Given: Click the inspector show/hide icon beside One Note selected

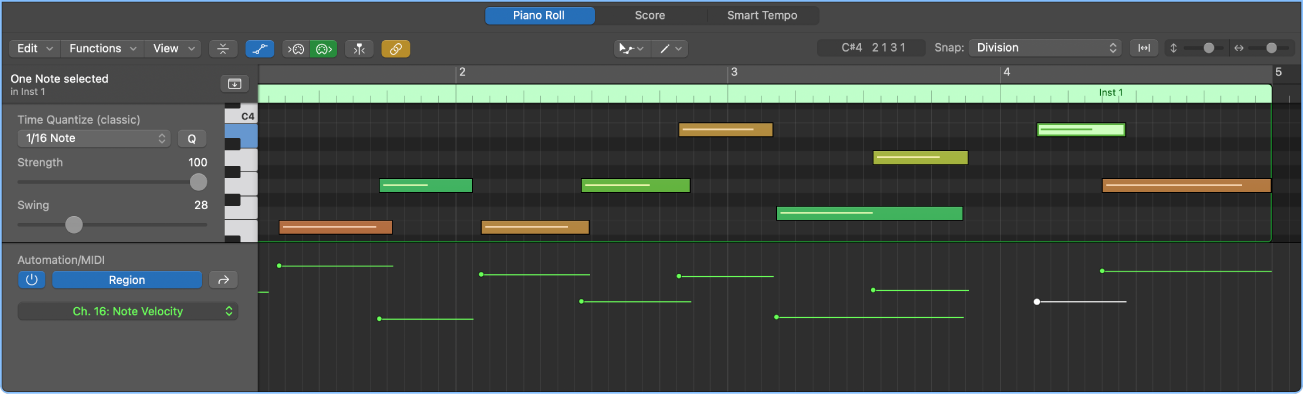Looking at the screenshot, I should (x=234, y=84).
